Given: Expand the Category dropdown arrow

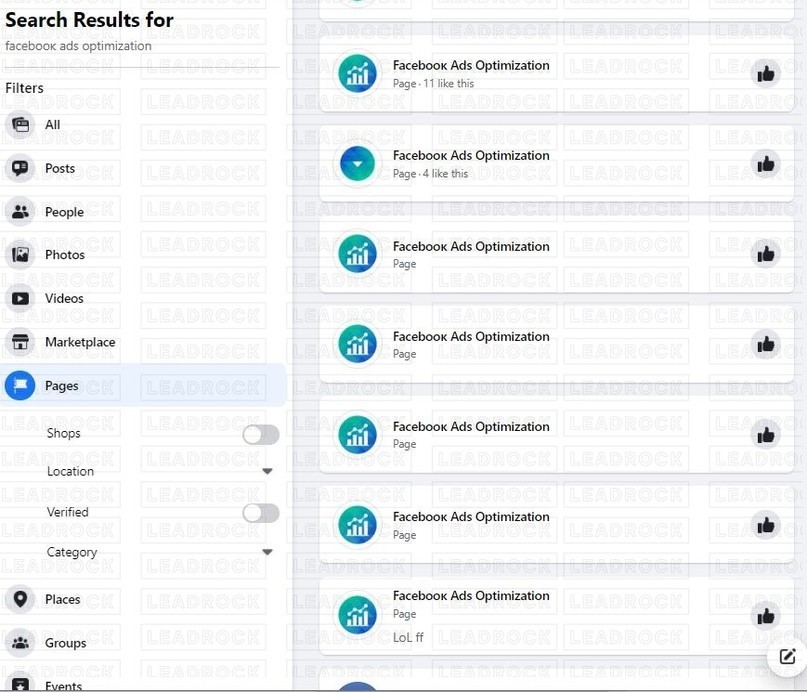Looking at the screenshot, I should point(267,552).
